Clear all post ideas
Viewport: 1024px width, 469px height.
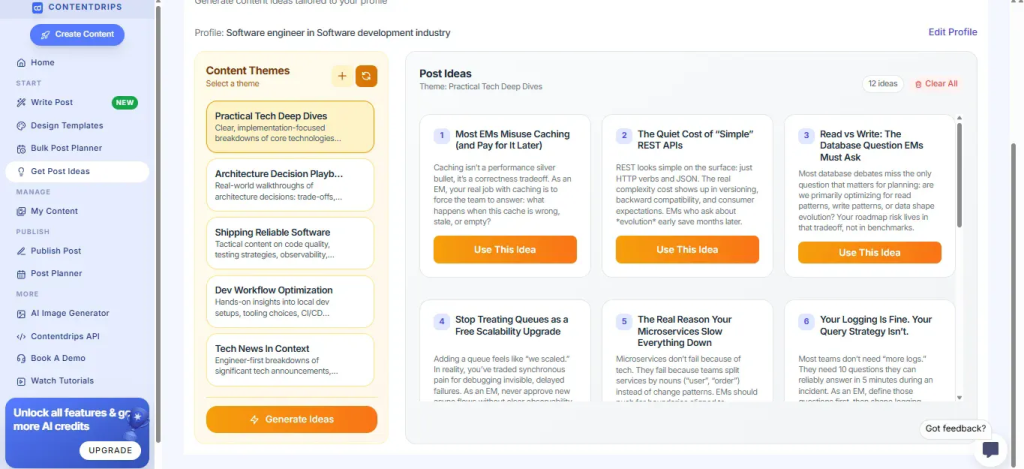pos(936,84)
